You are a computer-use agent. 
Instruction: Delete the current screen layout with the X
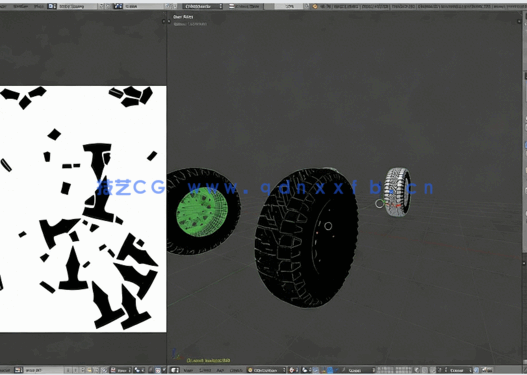point(108,6)
